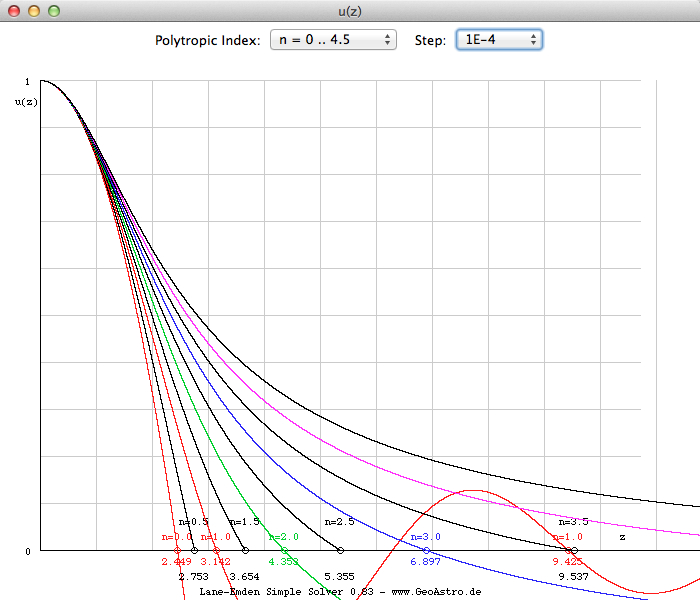Click the green zoom window button
Viewport: 700px width, 600px height.
click(x=54, y=11)
